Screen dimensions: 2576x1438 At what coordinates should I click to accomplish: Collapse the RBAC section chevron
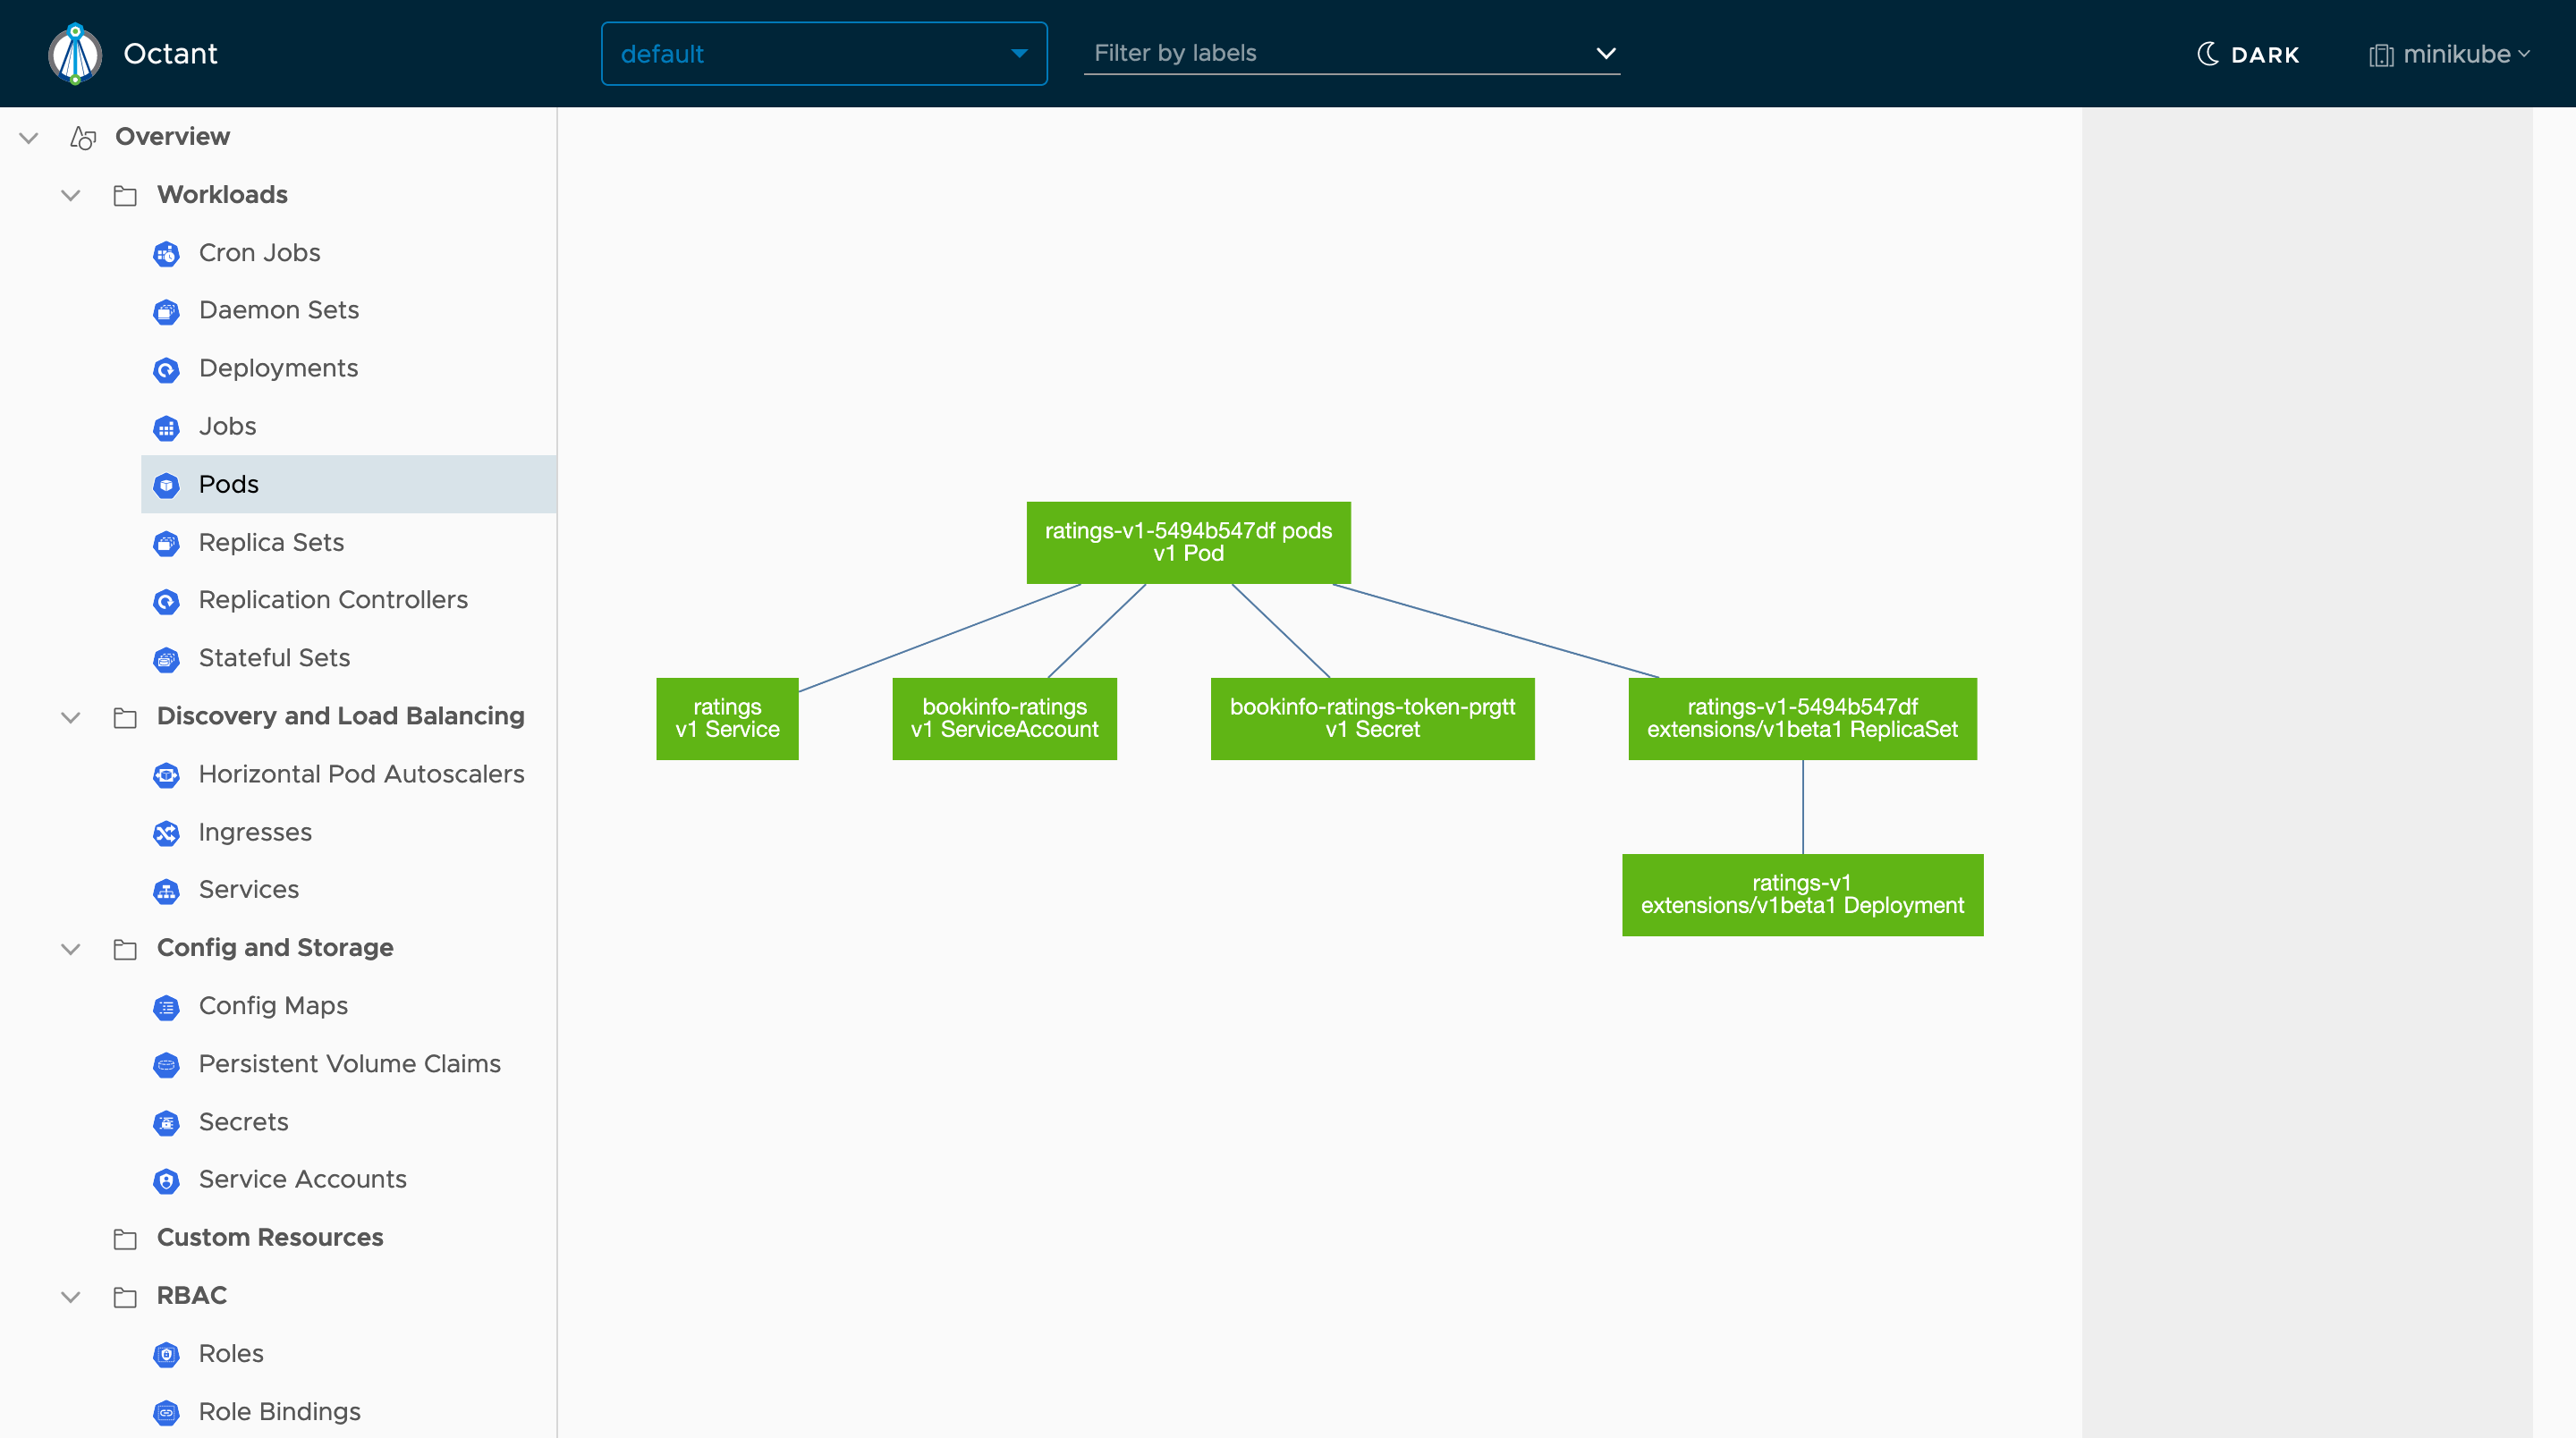click(71, 1297)
